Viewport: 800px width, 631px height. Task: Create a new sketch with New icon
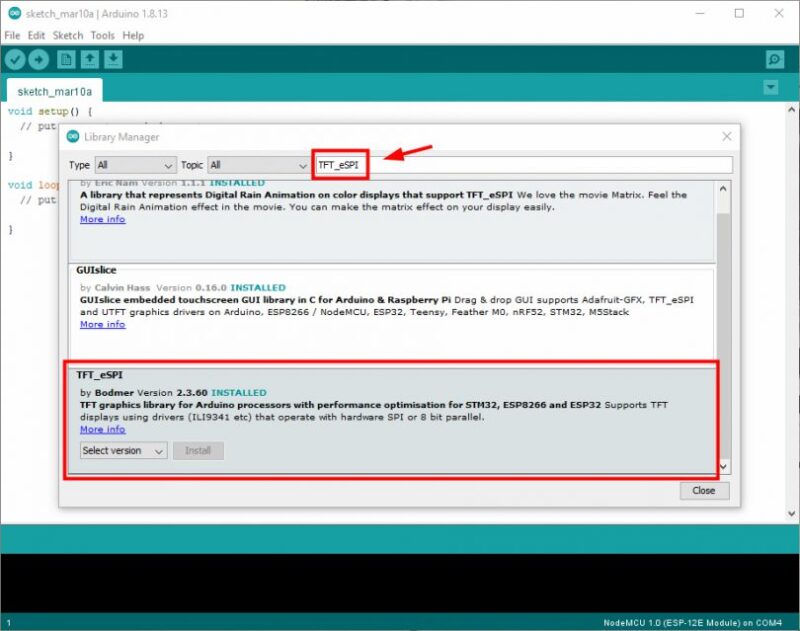click(x=66, y=60)
